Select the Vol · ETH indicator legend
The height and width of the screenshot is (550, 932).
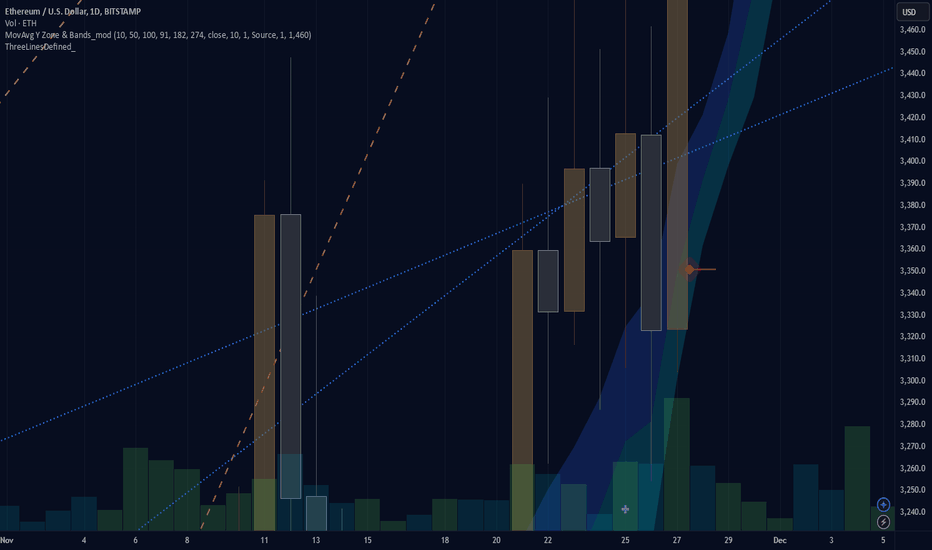(21, 23)
